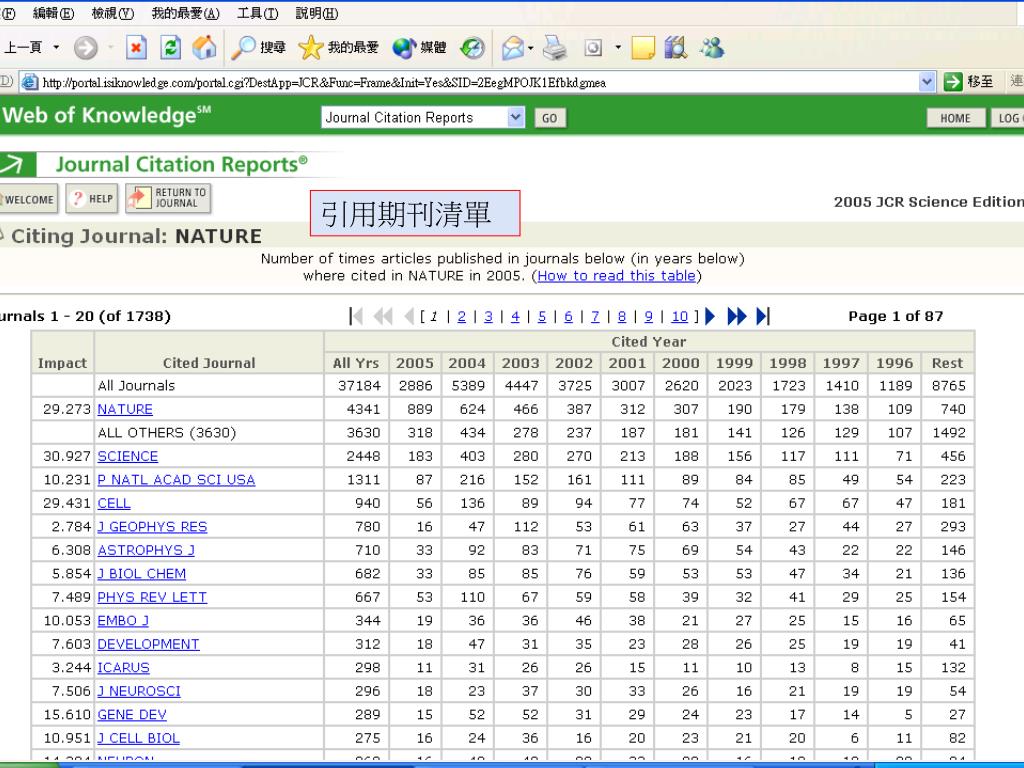
Task: Open the CELL journal link
Action: 114,504
